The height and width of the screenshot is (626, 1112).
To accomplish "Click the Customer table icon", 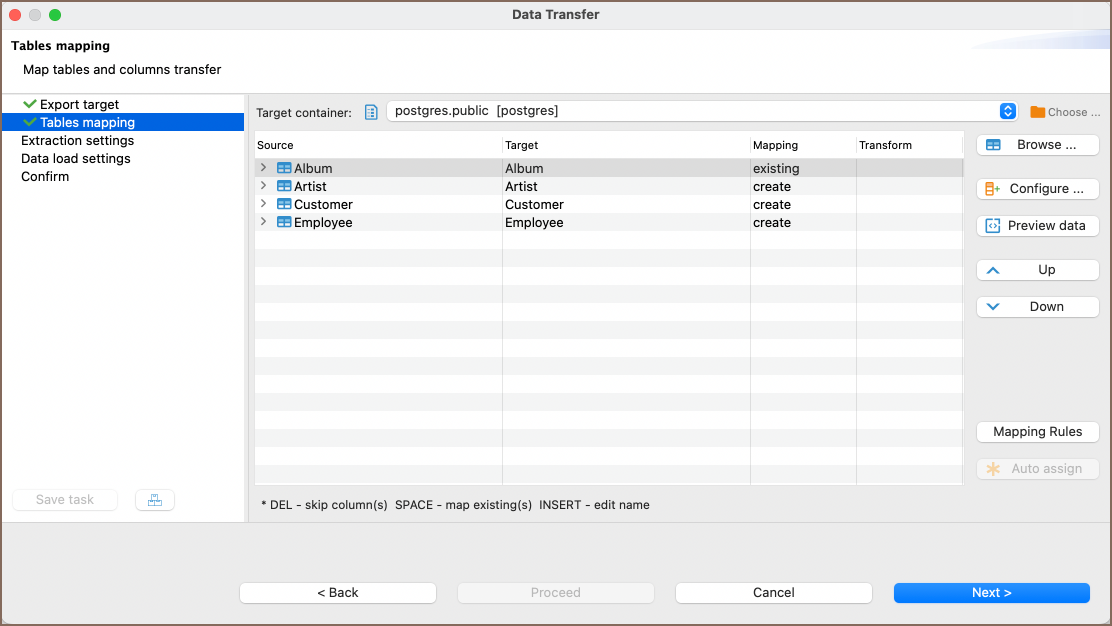I will click(x=284, y=205).
